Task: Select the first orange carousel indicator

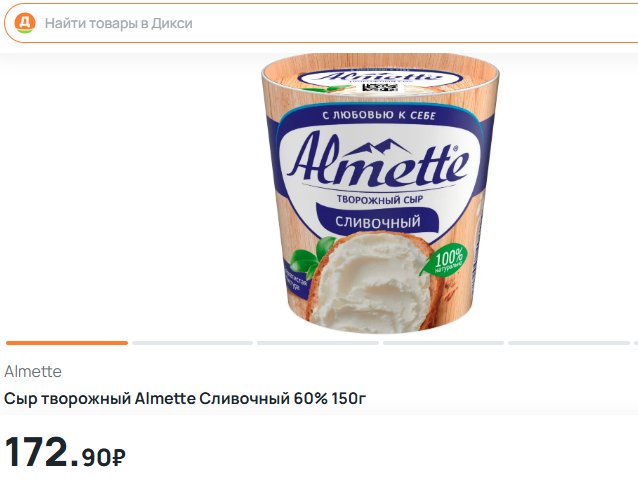Action: (67, 343)
